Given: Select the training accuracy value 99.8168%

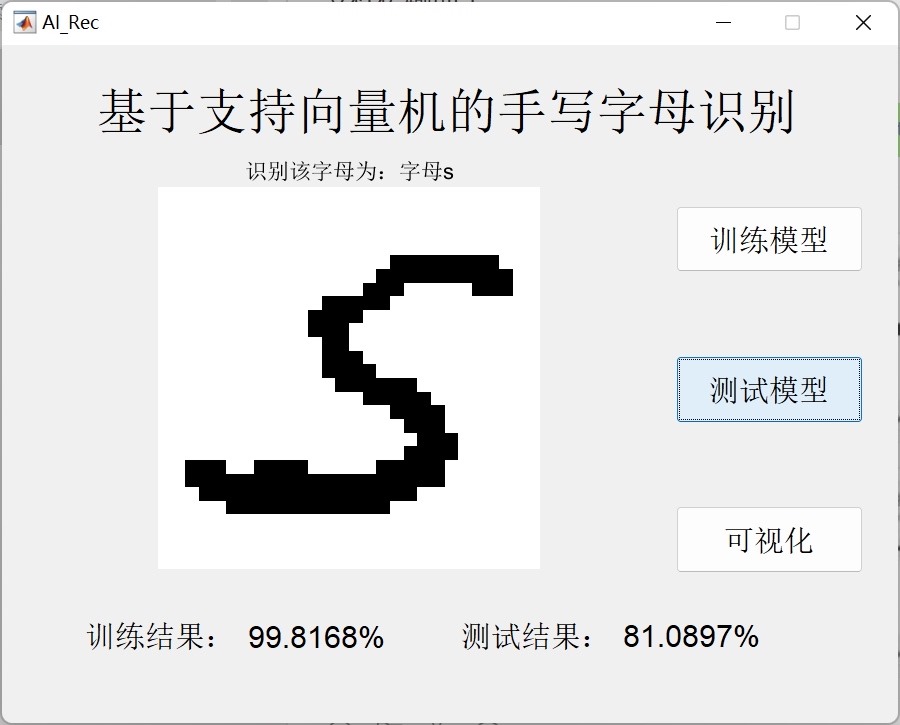Looking at the screenshot, I should 316,637.
